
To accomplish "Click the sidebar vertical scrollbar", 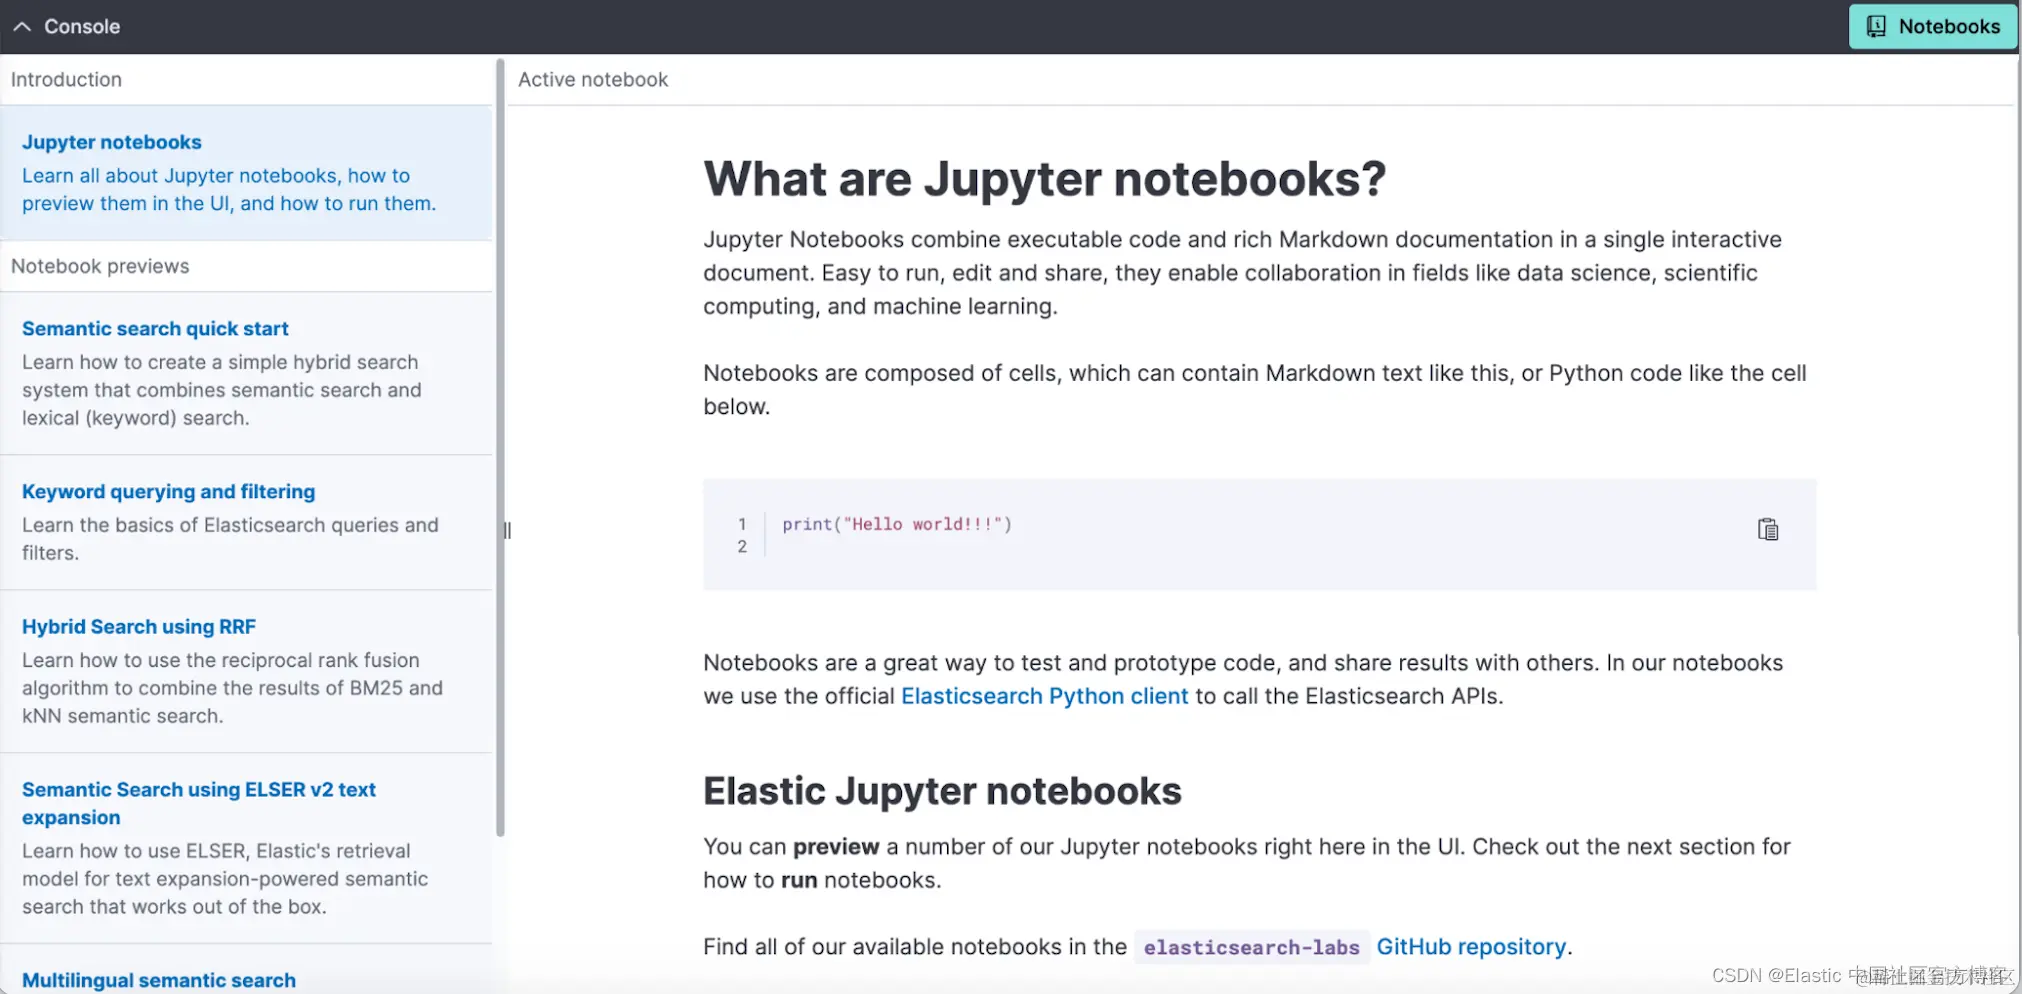I will point(500,448).
